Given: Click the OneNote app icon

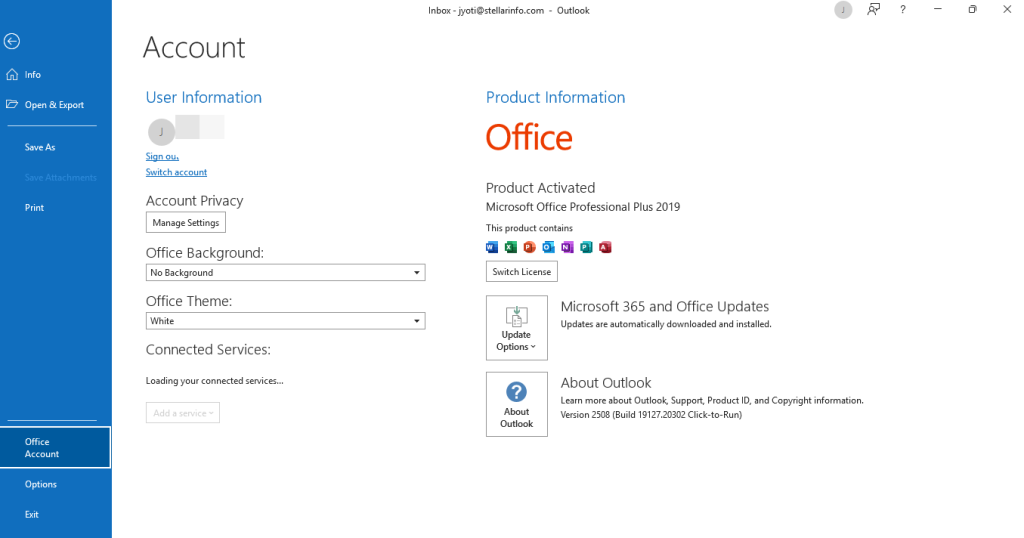Looking at the screenshot, I should (568, 247).
